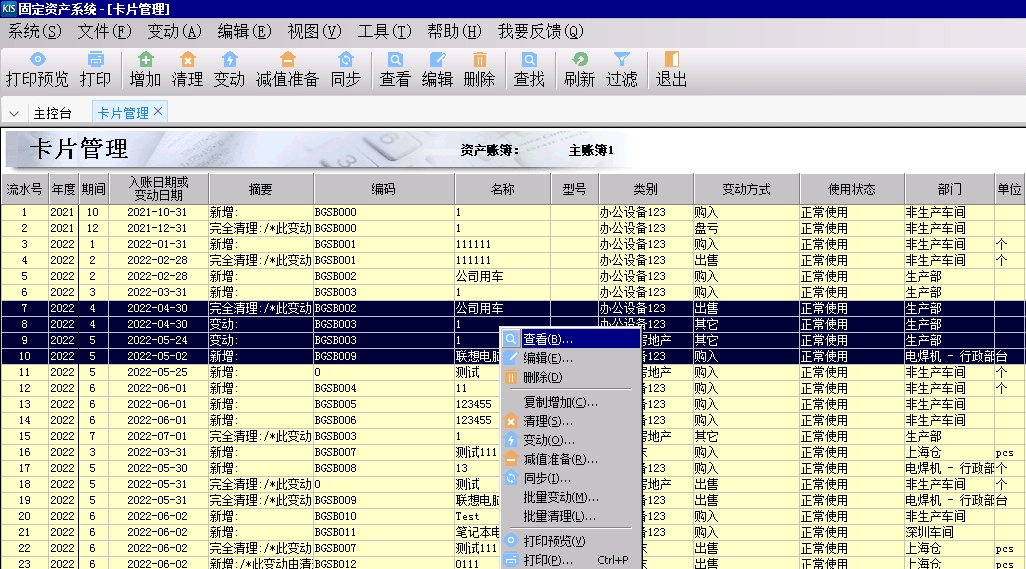1026x569 pixels.
Task: Click the 流水号 column header
Action: 24,189
